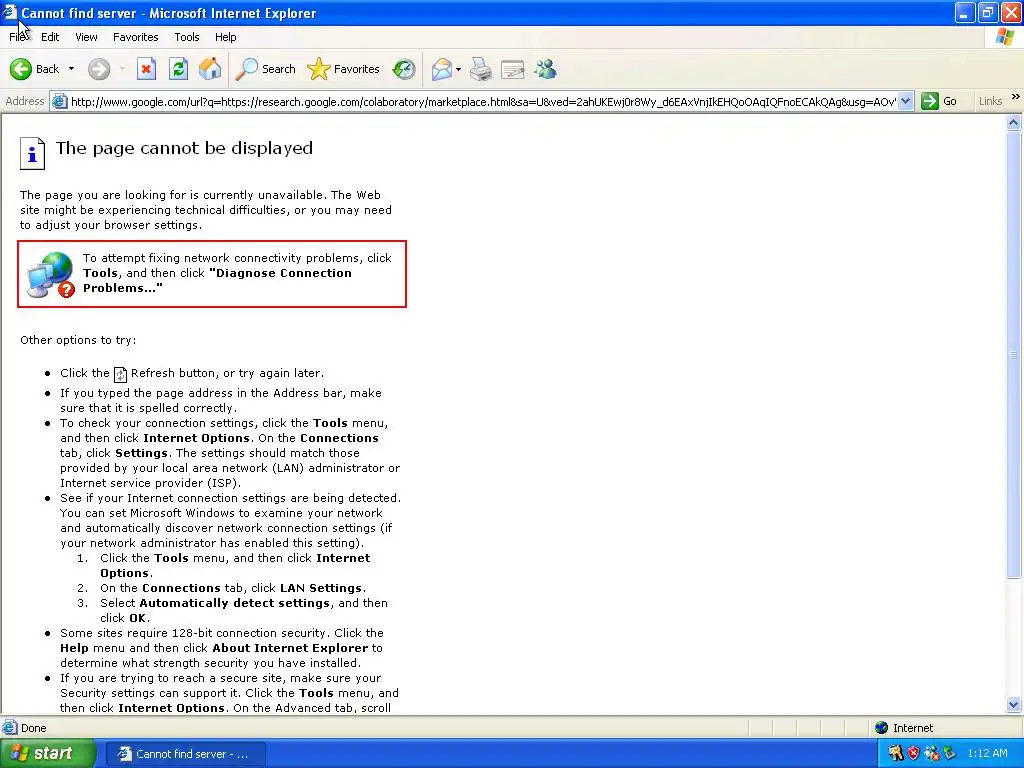The height and width of the screenshot is (768, 1024).
Task: Open Messenger people icon
Action: click(545, 69)
